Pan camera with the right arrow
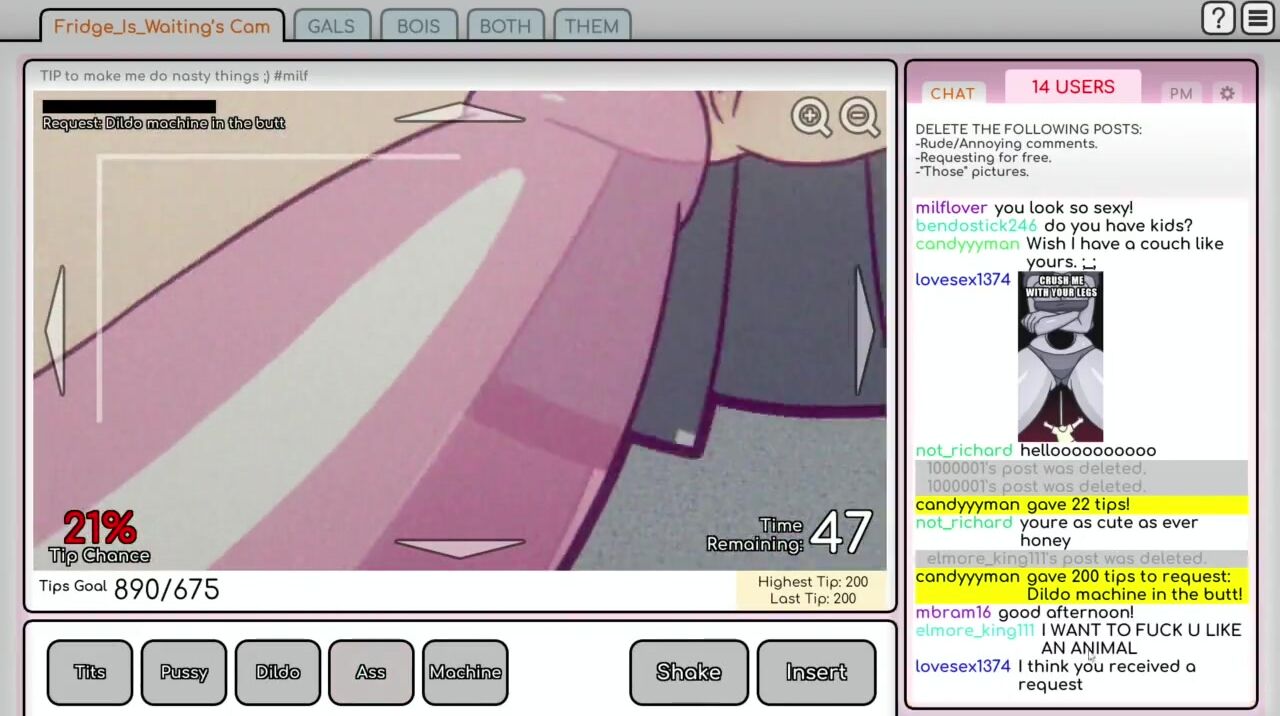Screen dimensions: 1280x716 [x=864, y=330]
